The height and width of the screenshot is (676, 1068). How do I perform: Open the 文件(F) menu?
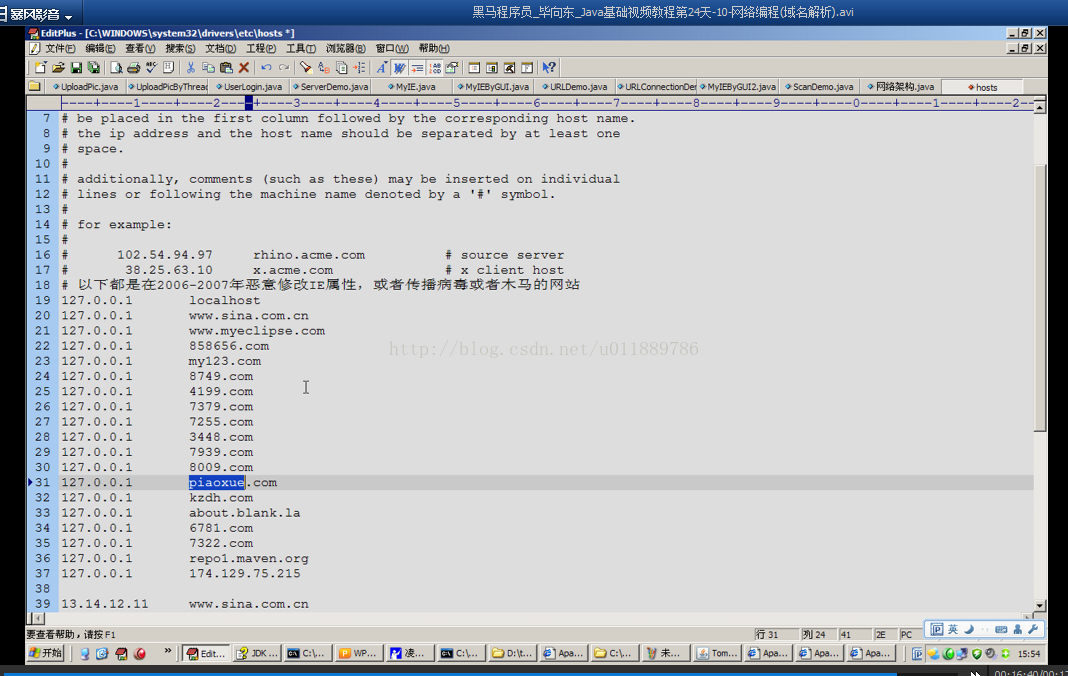pos(59,48)
